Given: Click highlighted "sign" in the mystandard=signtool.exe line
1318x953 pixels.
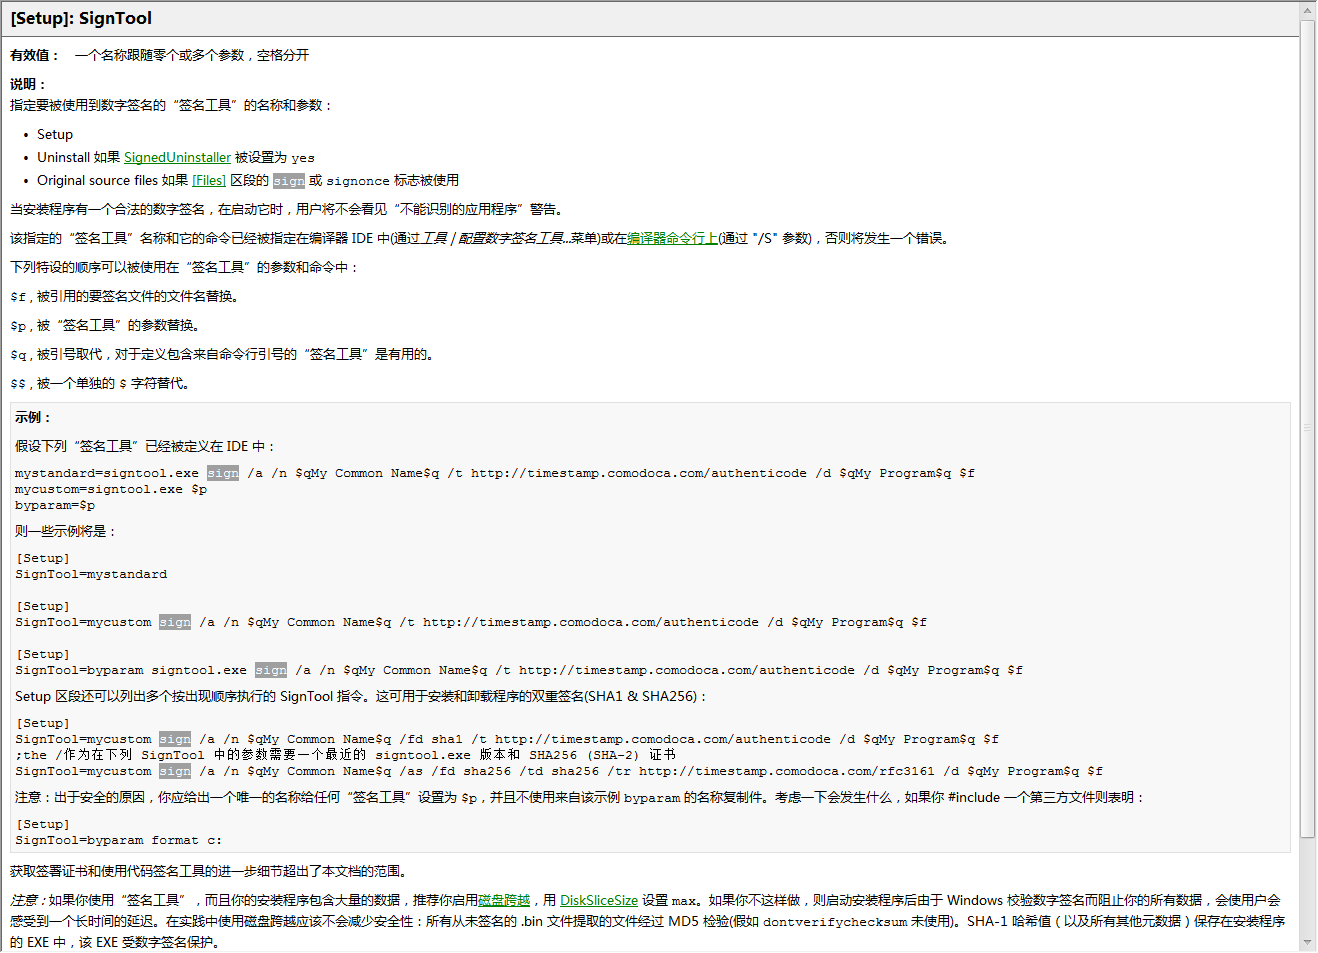Looking at the screenshot, I should [x=223, y=474].
